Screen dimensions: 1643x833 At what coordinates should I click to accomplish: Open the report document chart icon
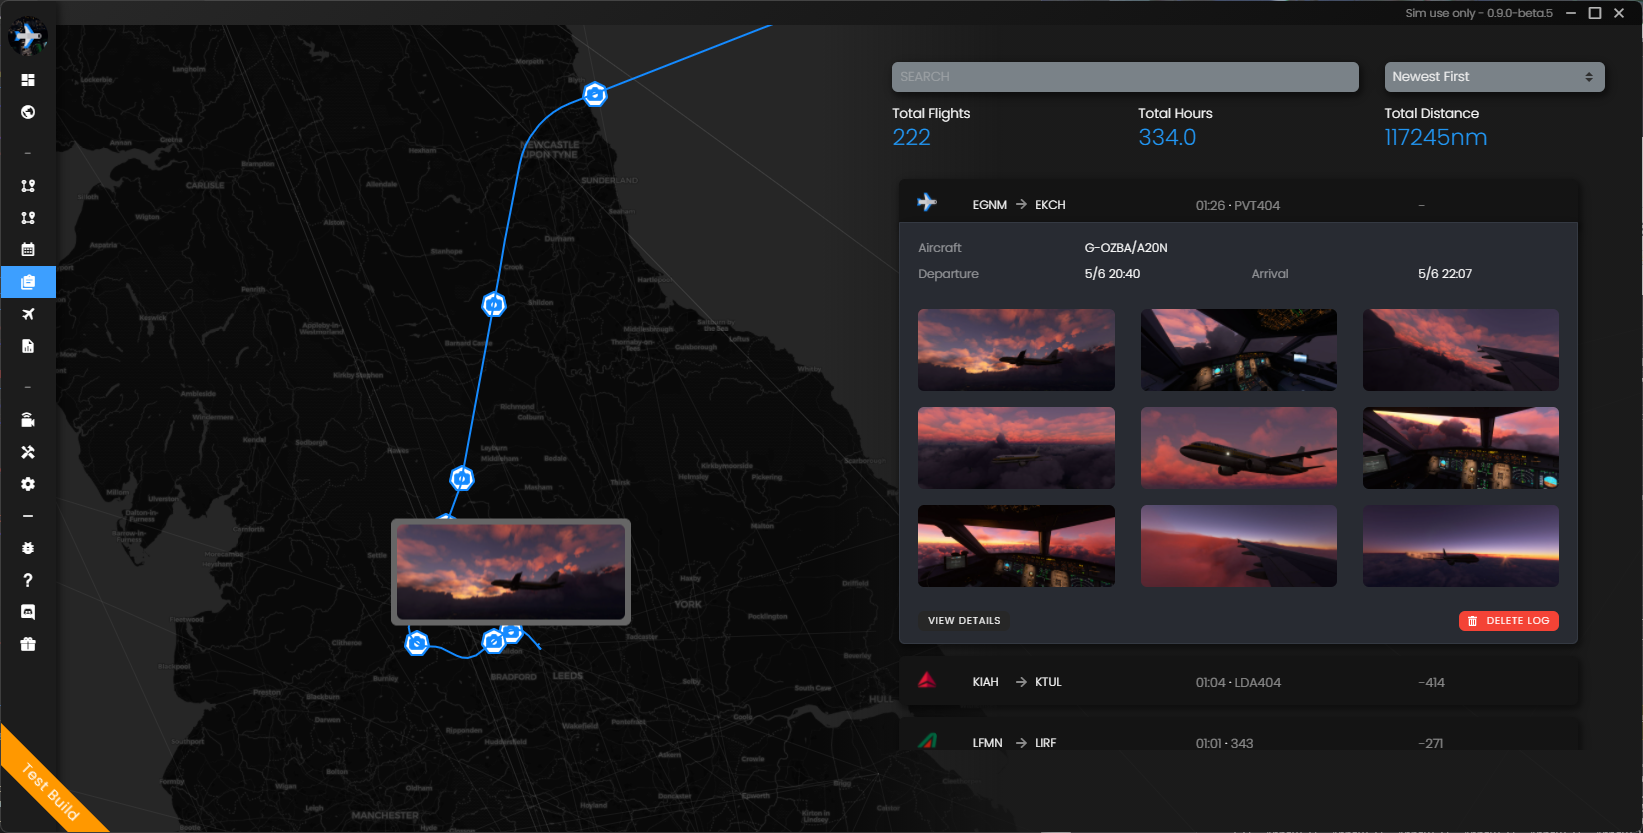(x=28, y=346)
